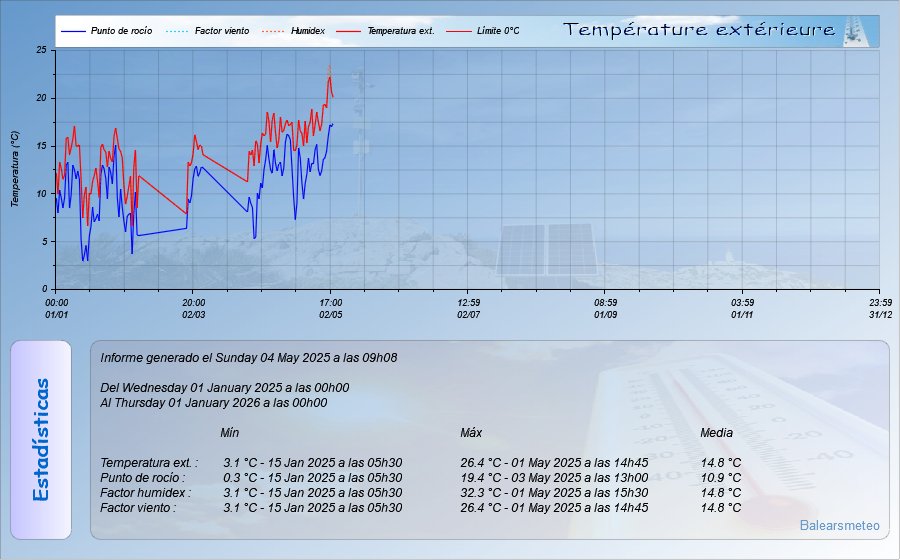Click the Temperatura ext. row label

coord(149,462)
